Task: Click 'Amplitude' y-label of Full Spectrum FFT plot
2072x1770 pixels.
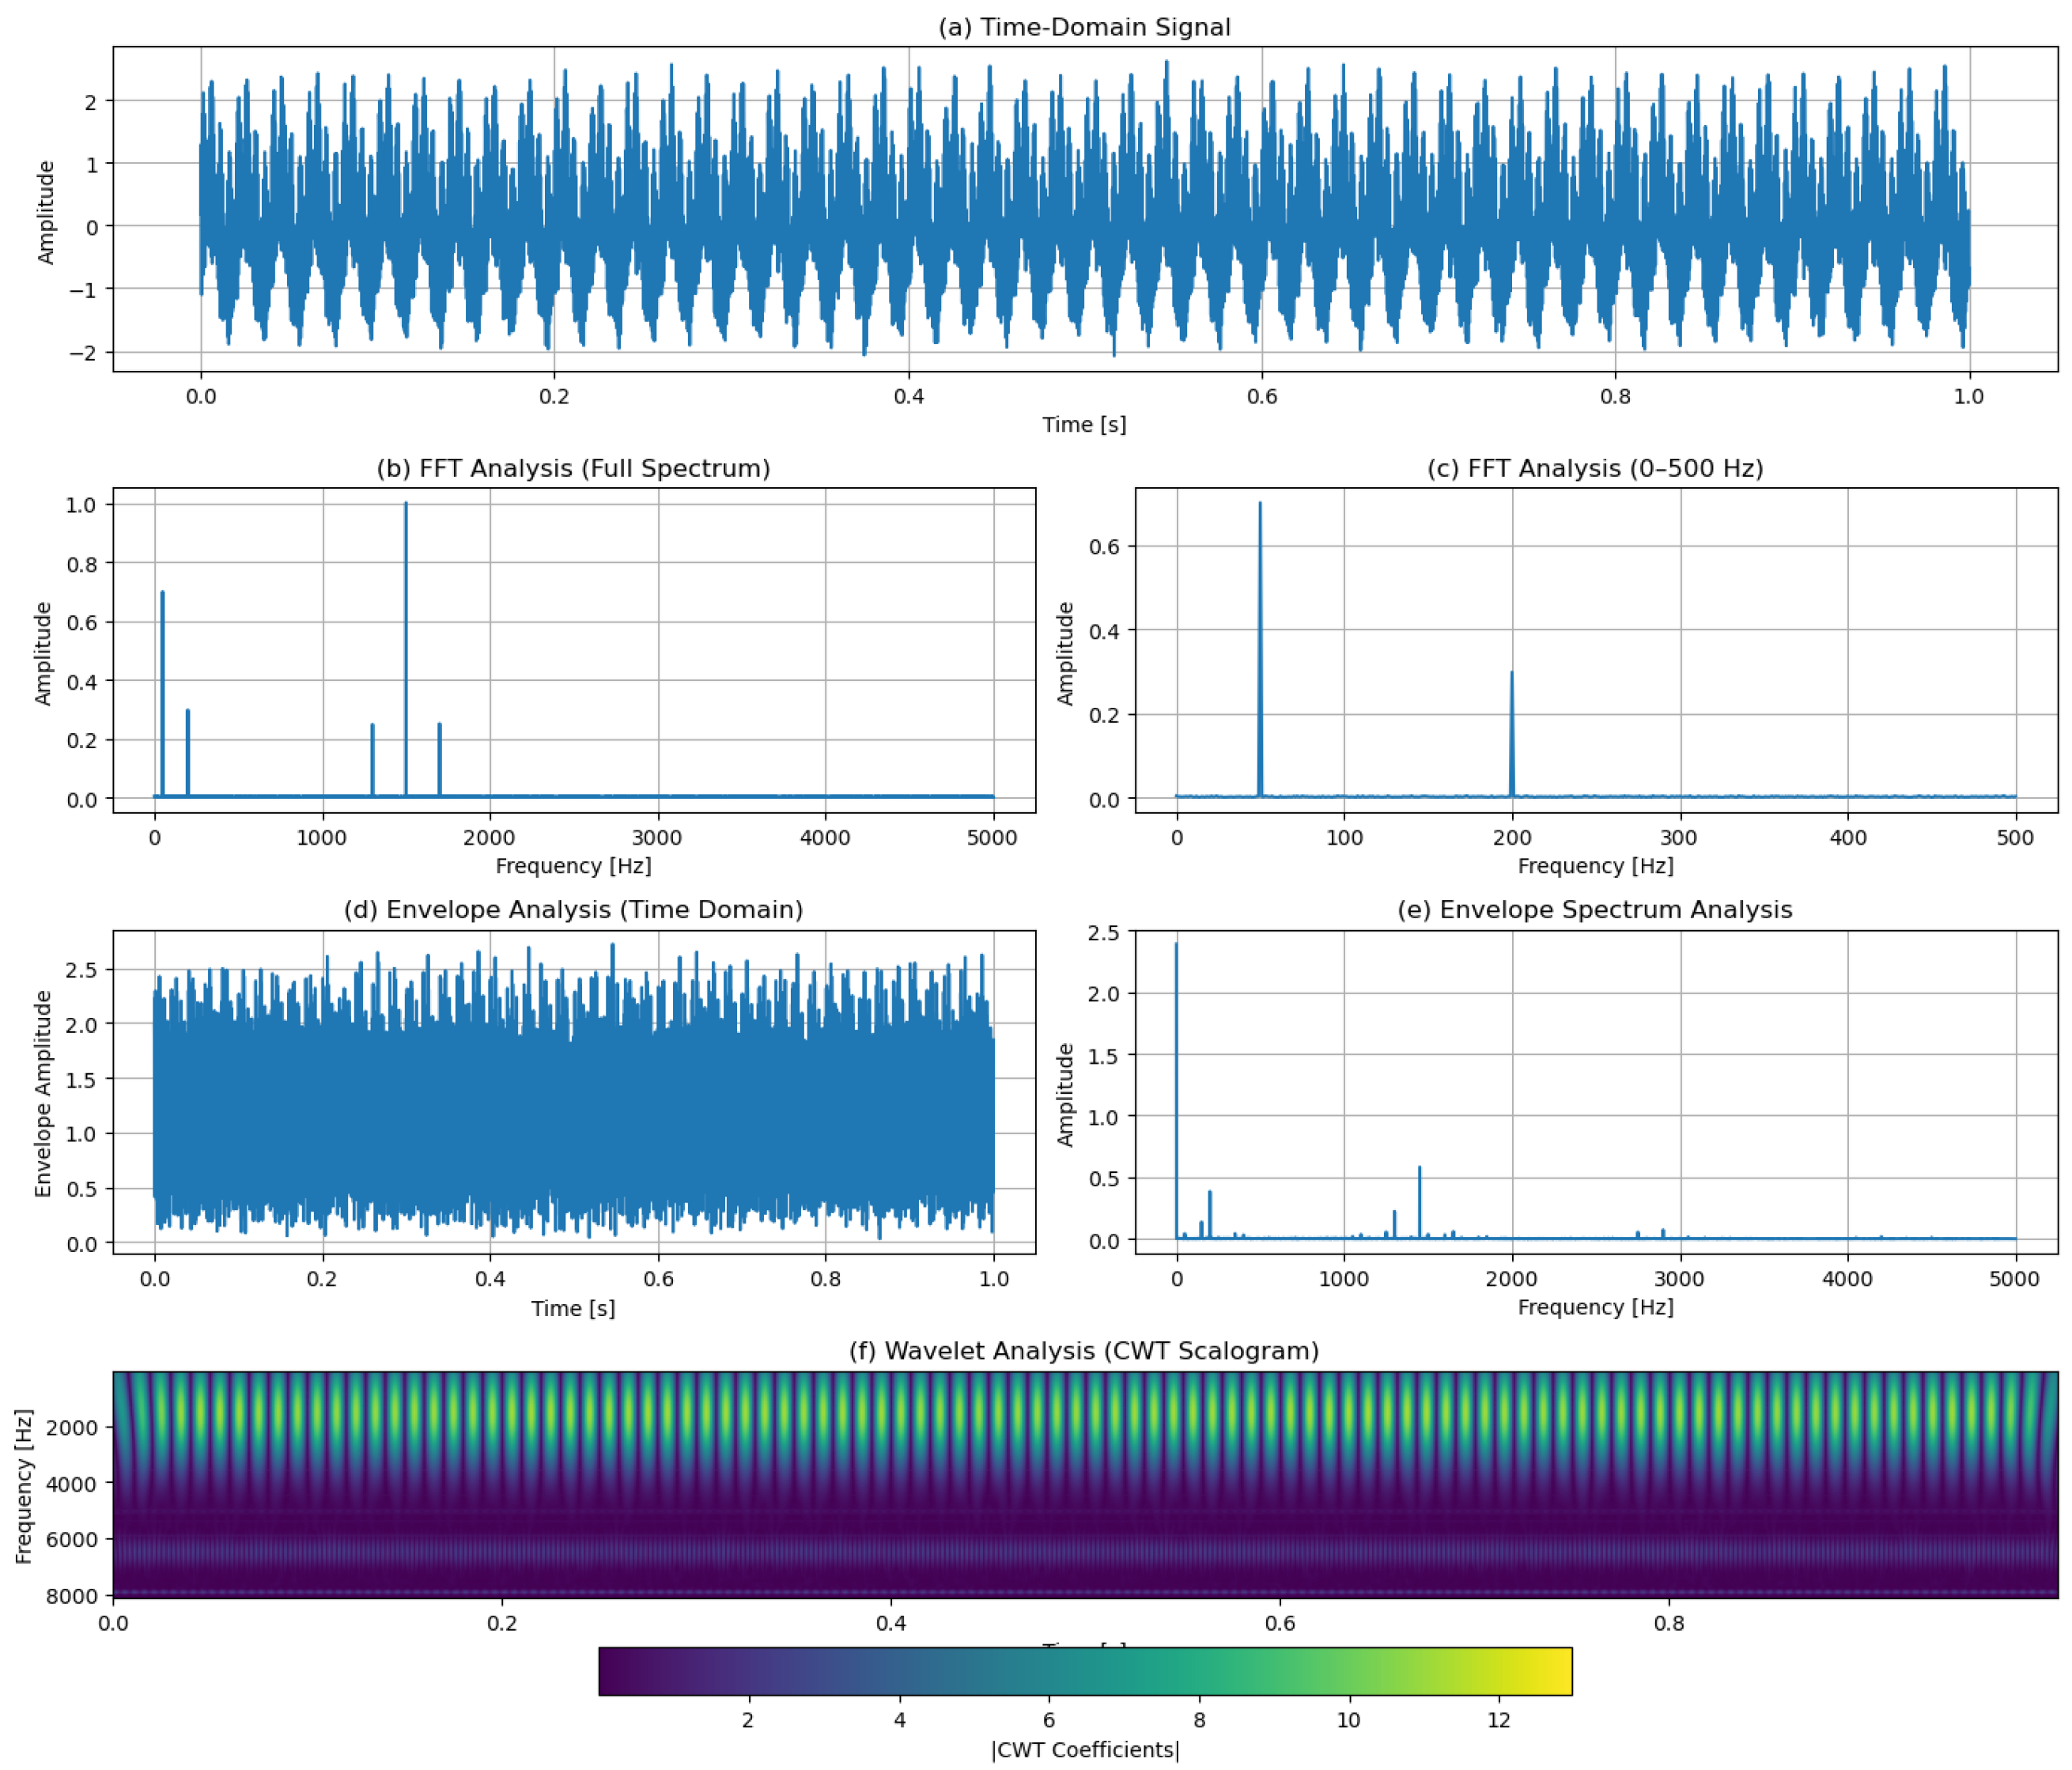Action: tap(43, 653)
